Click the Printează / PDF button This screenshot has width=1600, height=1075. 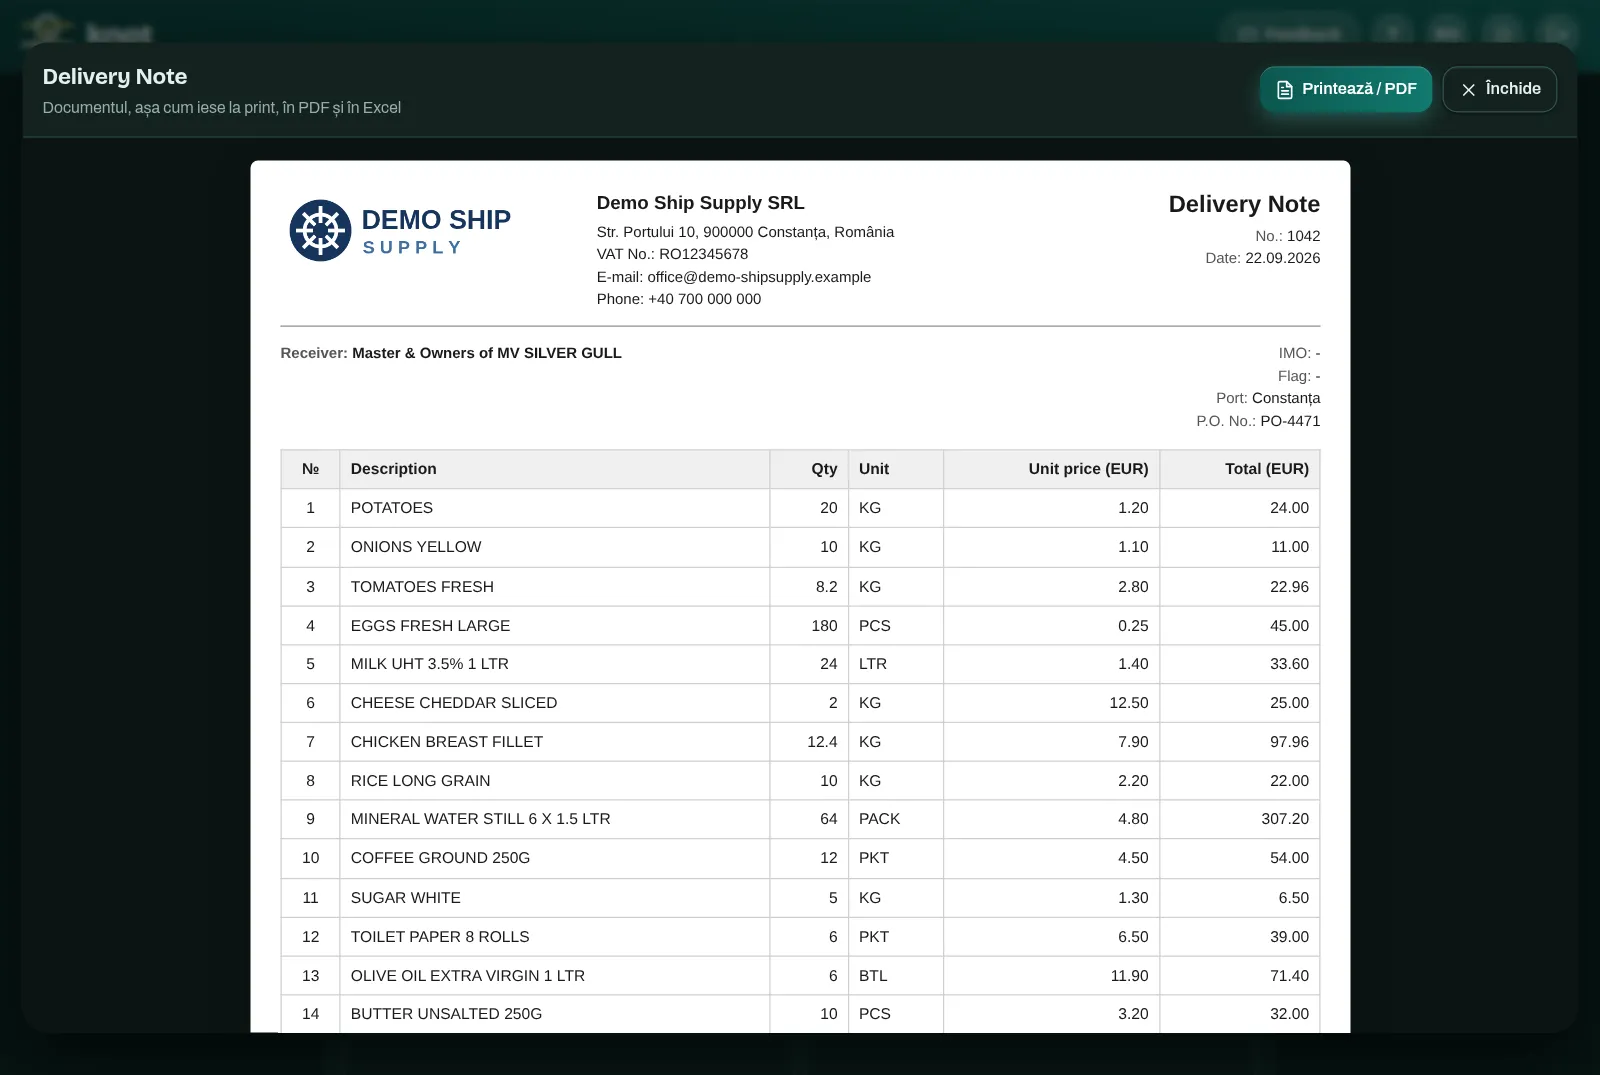pyautogui.click(x=1345, y=89)
